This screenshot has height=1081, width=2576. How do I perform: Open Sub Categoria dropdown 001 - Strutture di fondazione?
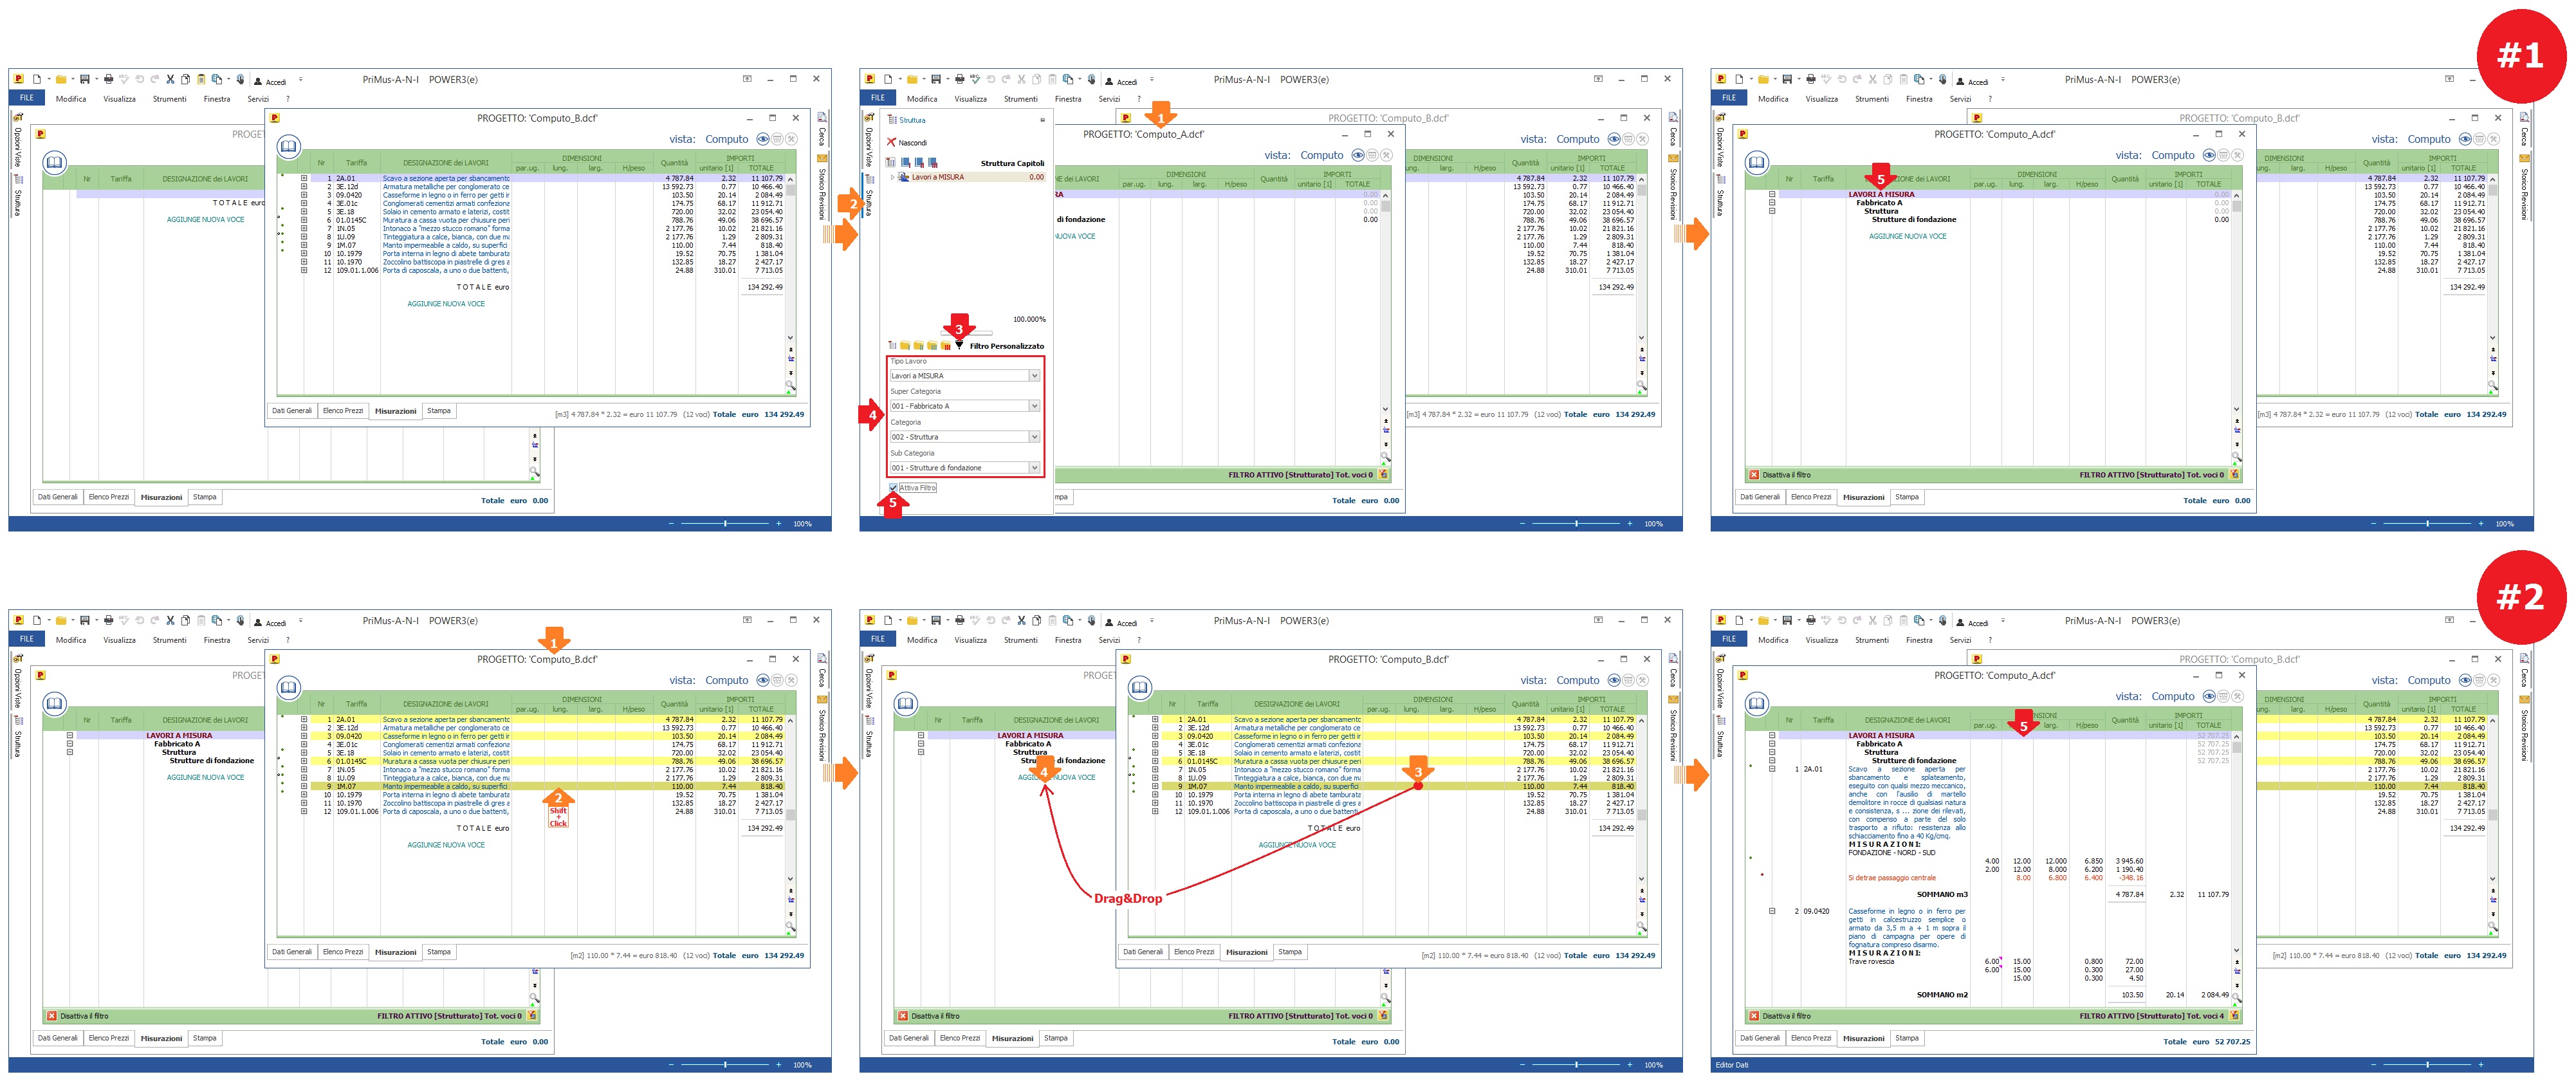(966, 467)
